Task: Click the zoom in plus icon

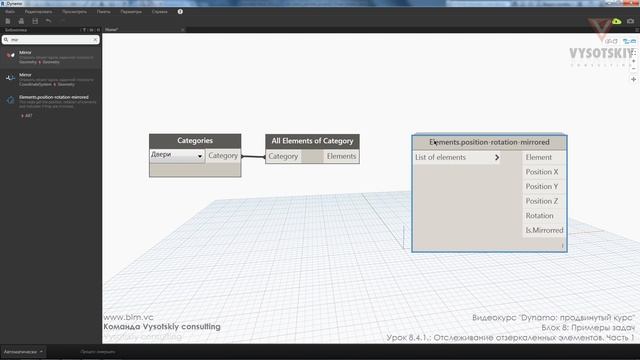Action: (633, 61)
